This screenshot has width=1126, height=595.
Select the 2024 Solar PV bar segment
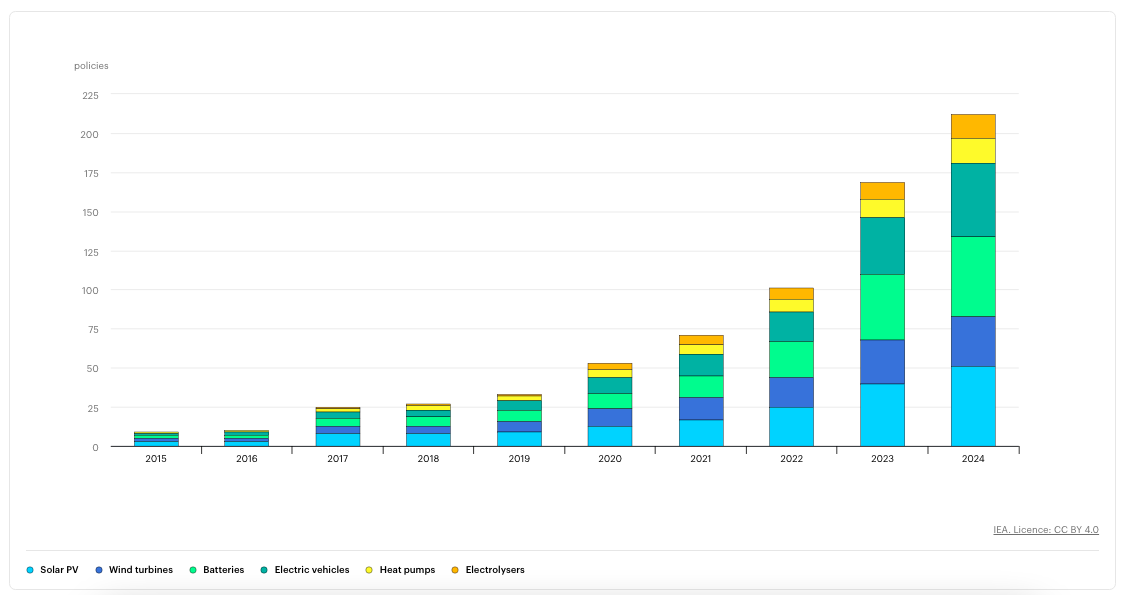(973, 406)
